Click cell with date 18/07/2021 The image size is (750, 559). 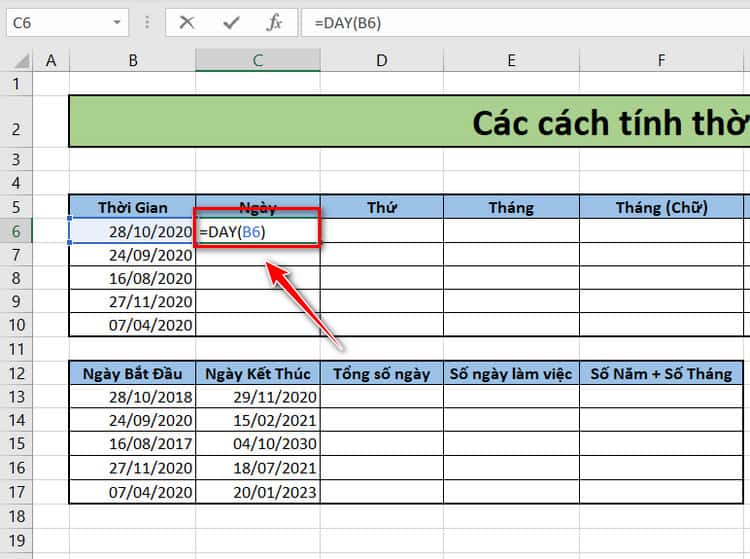[x=258, y=468]
